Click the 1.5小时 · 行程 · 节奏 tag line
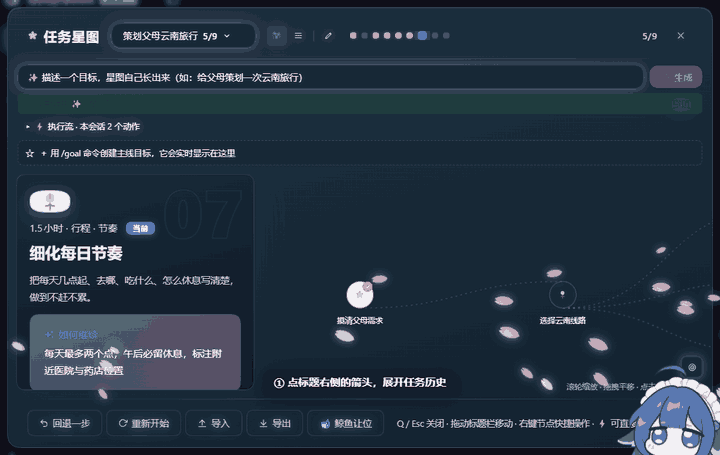 (73, 228)
